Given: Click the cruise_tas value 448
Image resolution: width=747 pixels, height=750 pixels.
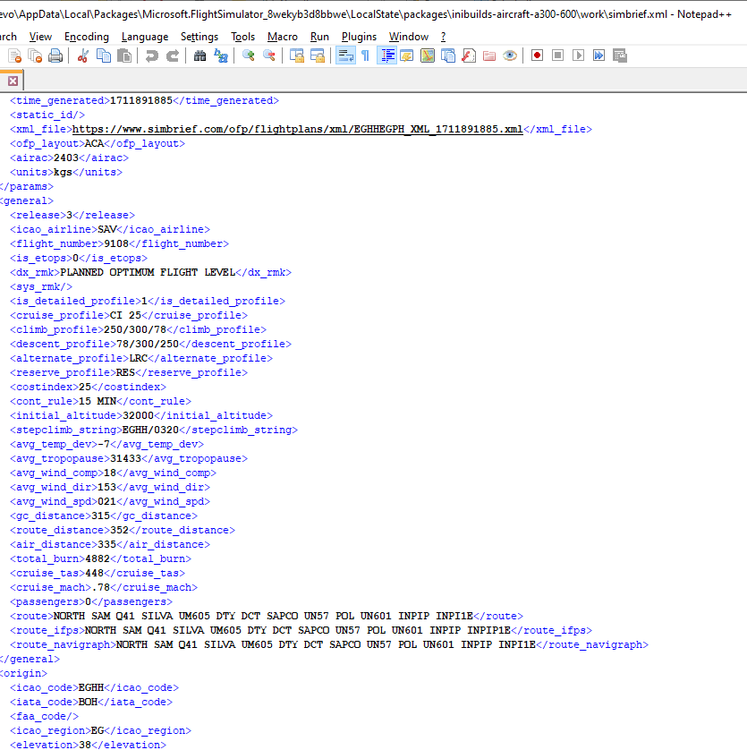Looking at the screenshot, I should (x=94, y=573).
